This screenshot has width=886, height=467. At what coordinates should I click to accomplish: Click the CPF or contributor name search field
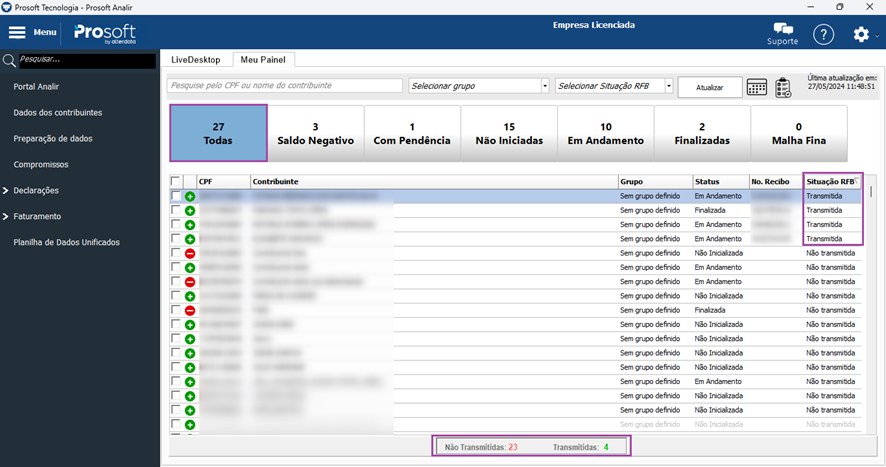coord(285,85)
